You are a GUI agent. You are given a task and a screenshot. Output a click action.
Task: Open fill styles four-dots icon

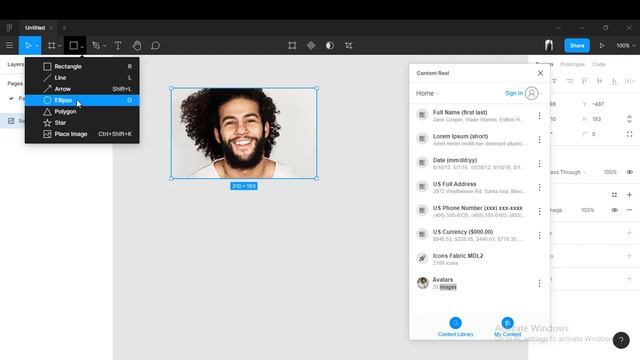[614, 195]
